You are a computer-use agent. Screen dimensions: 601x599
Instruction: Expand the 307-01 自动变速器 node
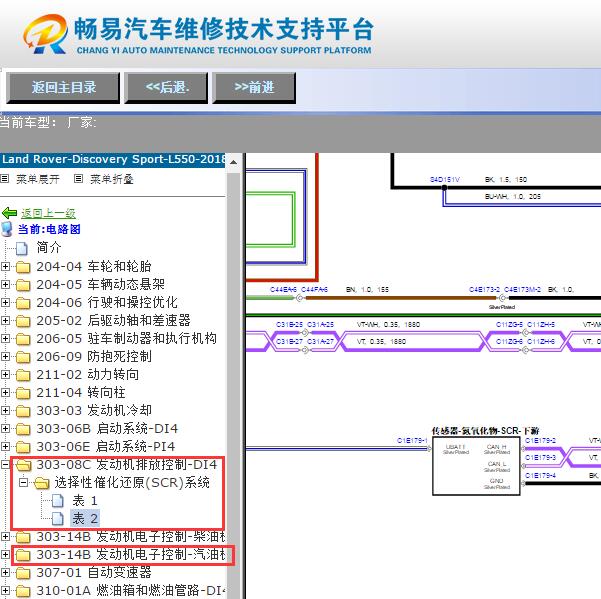(x=5, y=573)
